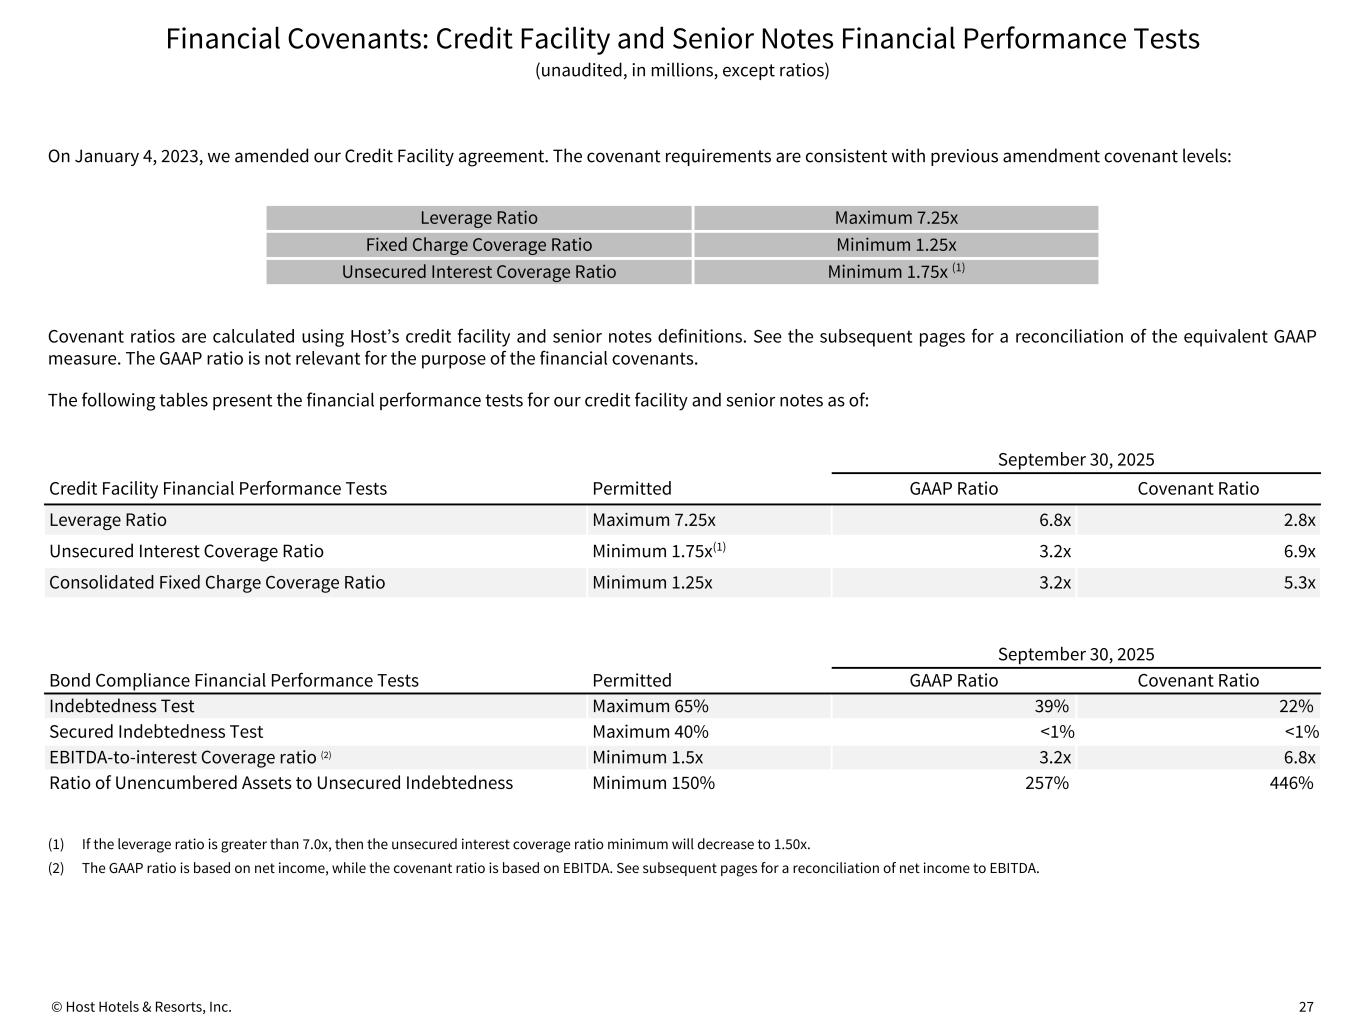The image size is (1365, 1024).
Task: Click the Bond Compliance Financial Performance Tests header
Action: point(234,680)
